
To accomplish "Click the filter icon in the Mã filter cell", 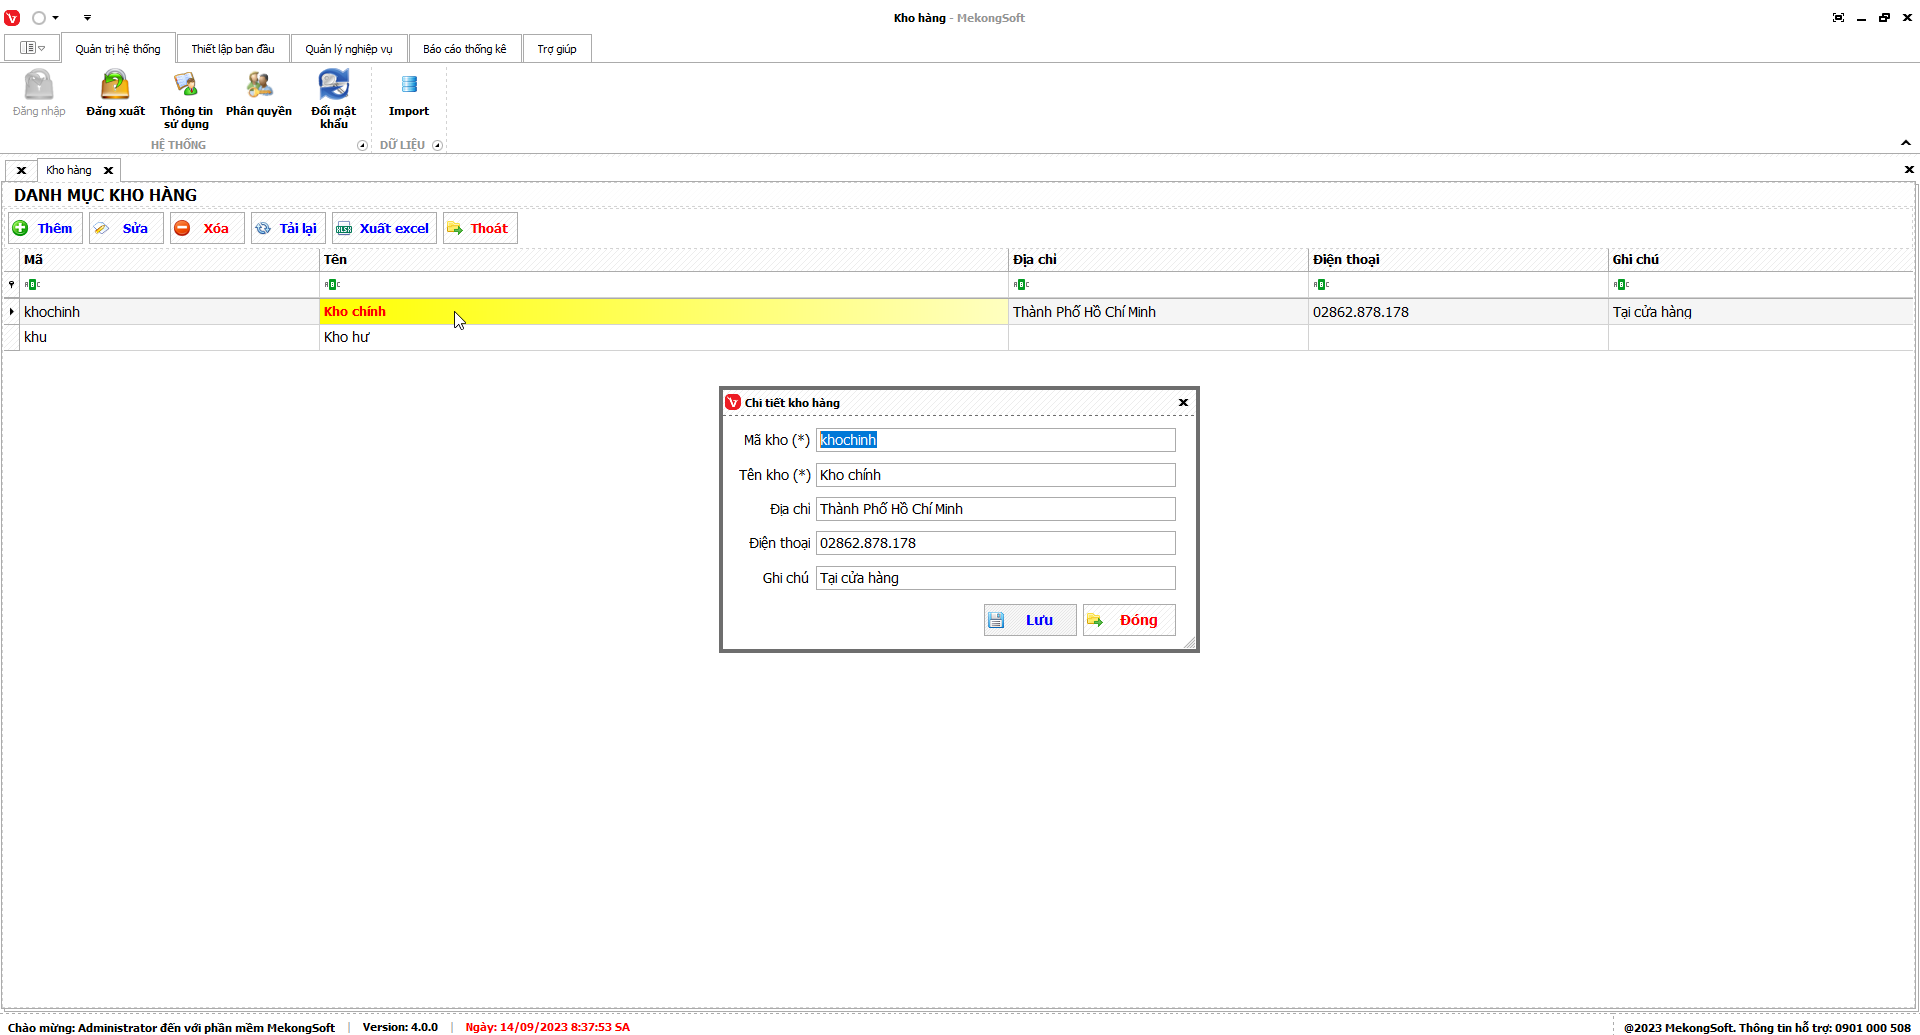I will 32,285.
